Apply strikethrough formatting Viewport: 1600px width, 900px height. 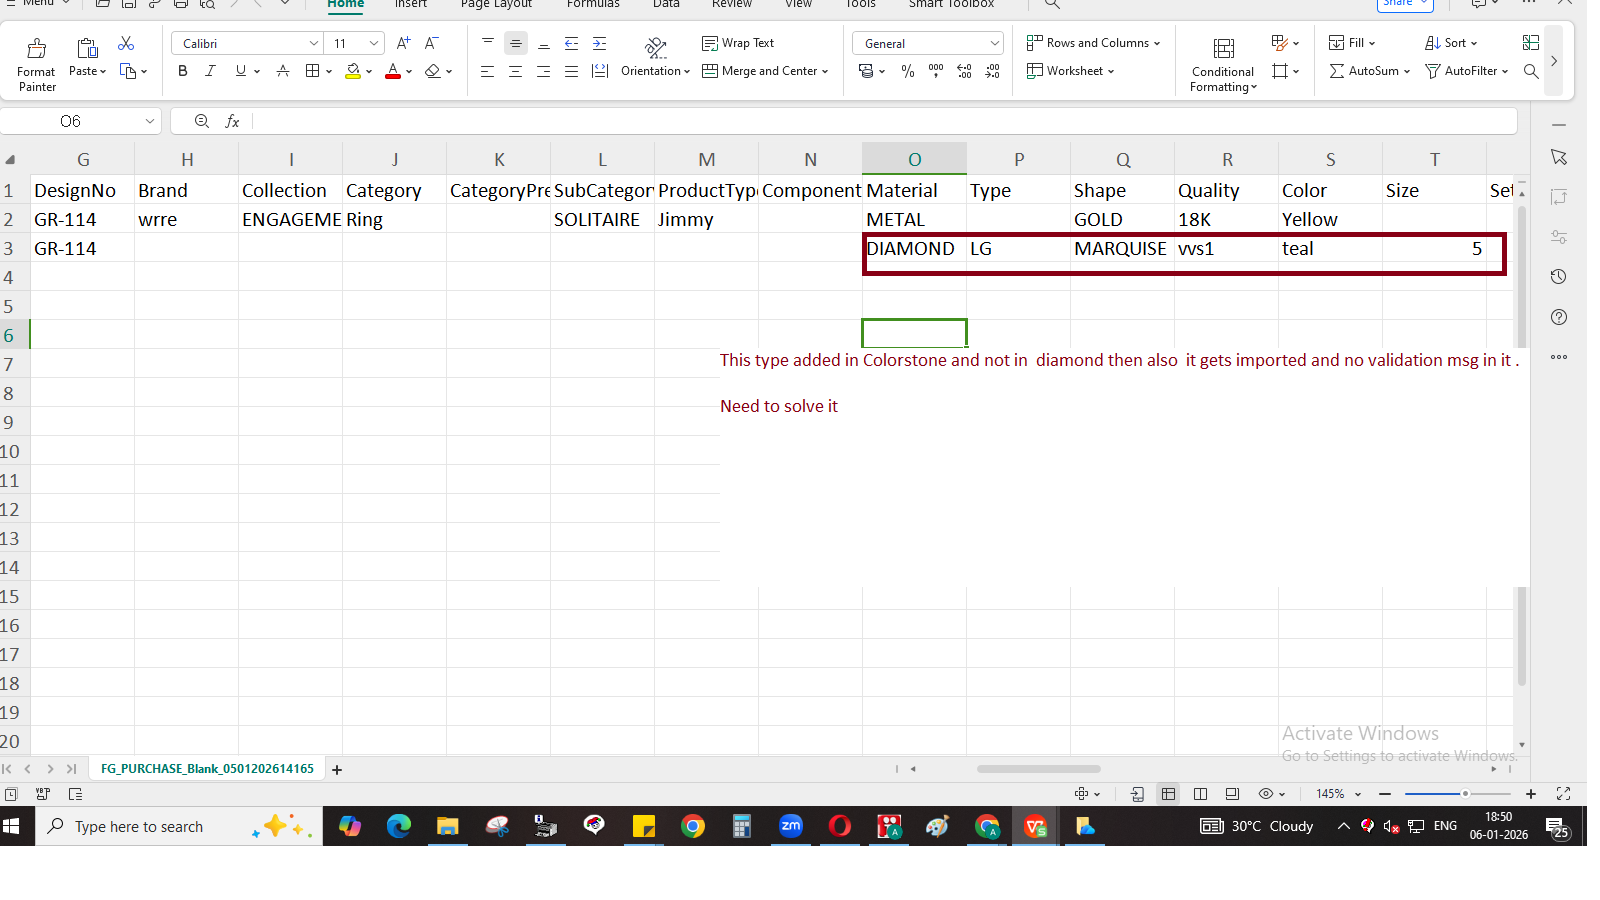(283, 71)
